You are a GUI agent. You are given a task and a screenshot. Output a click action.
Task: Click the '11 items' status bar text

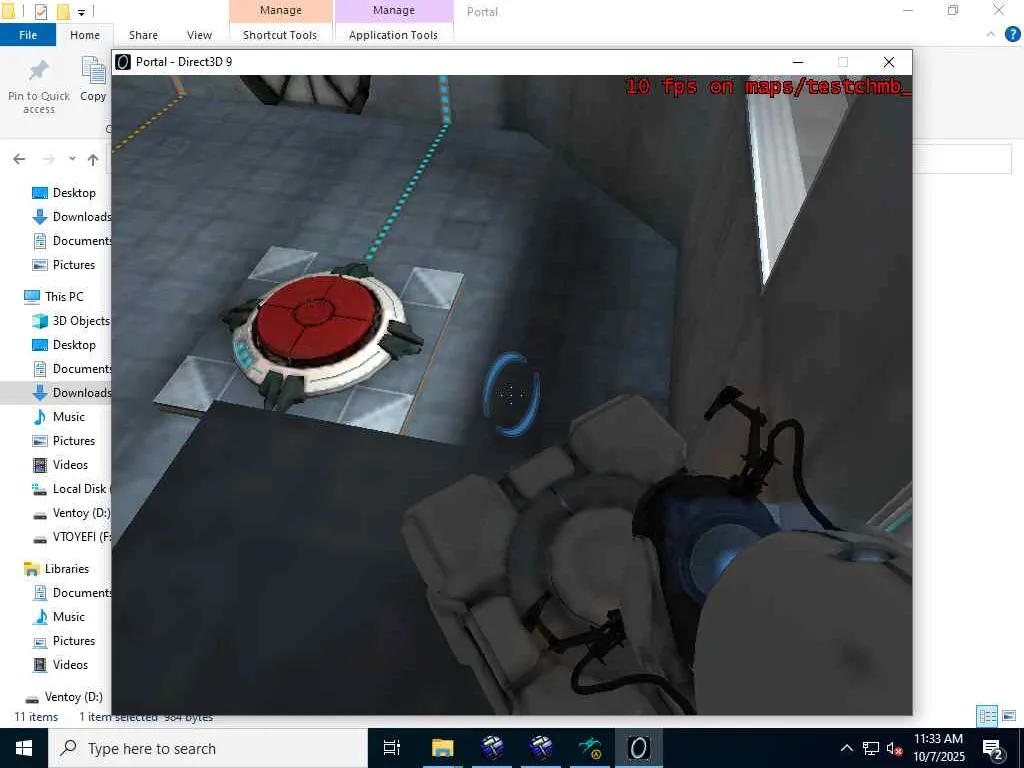[x=36, y=717]
